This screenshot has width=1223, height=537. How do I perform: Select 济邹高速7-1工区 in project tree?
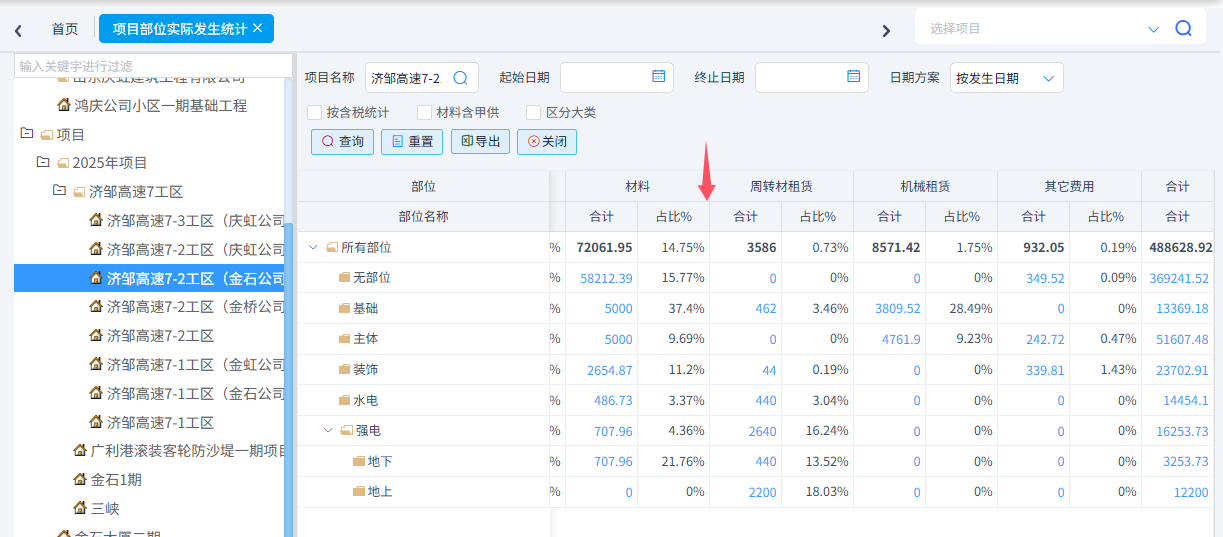pos(160,423)
